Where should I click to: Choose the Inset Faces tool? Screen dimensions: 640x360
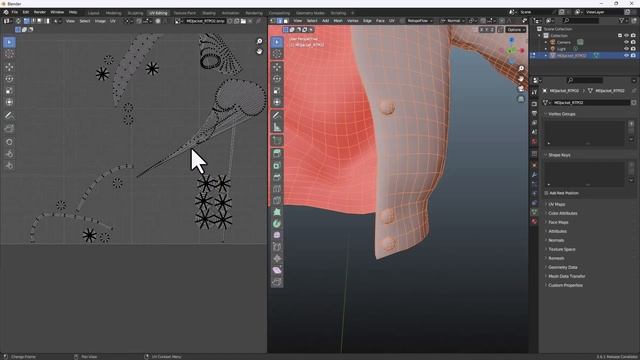point(277,166)
